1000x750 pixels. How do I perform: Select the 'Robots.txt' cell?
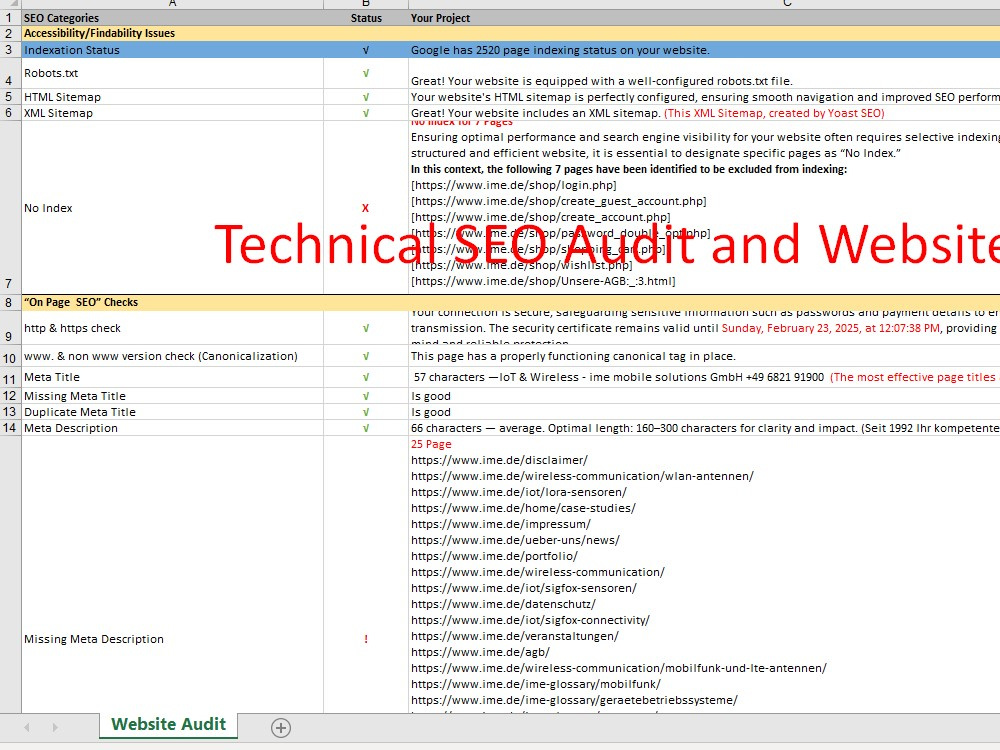click(172, 73)
